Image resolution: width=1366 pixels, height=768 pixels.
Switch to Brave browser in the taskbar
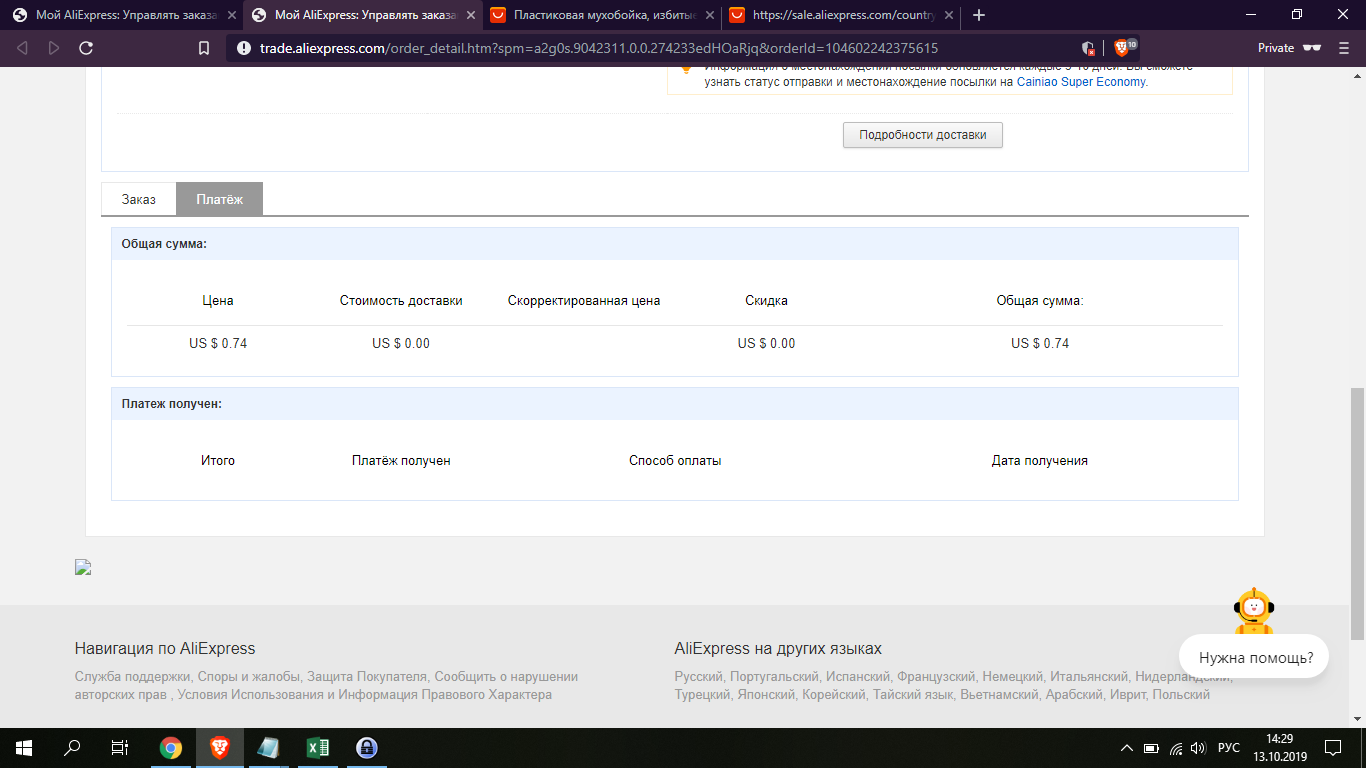tap(219, 747)
